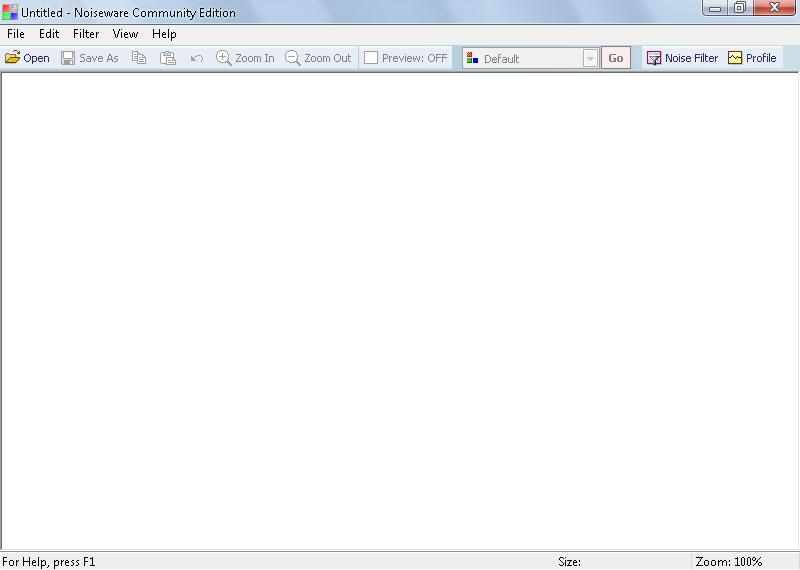This screenshot has width=800, height=570.
Task: Click the Save As floppy disk icon
Action: coord(68,58)
